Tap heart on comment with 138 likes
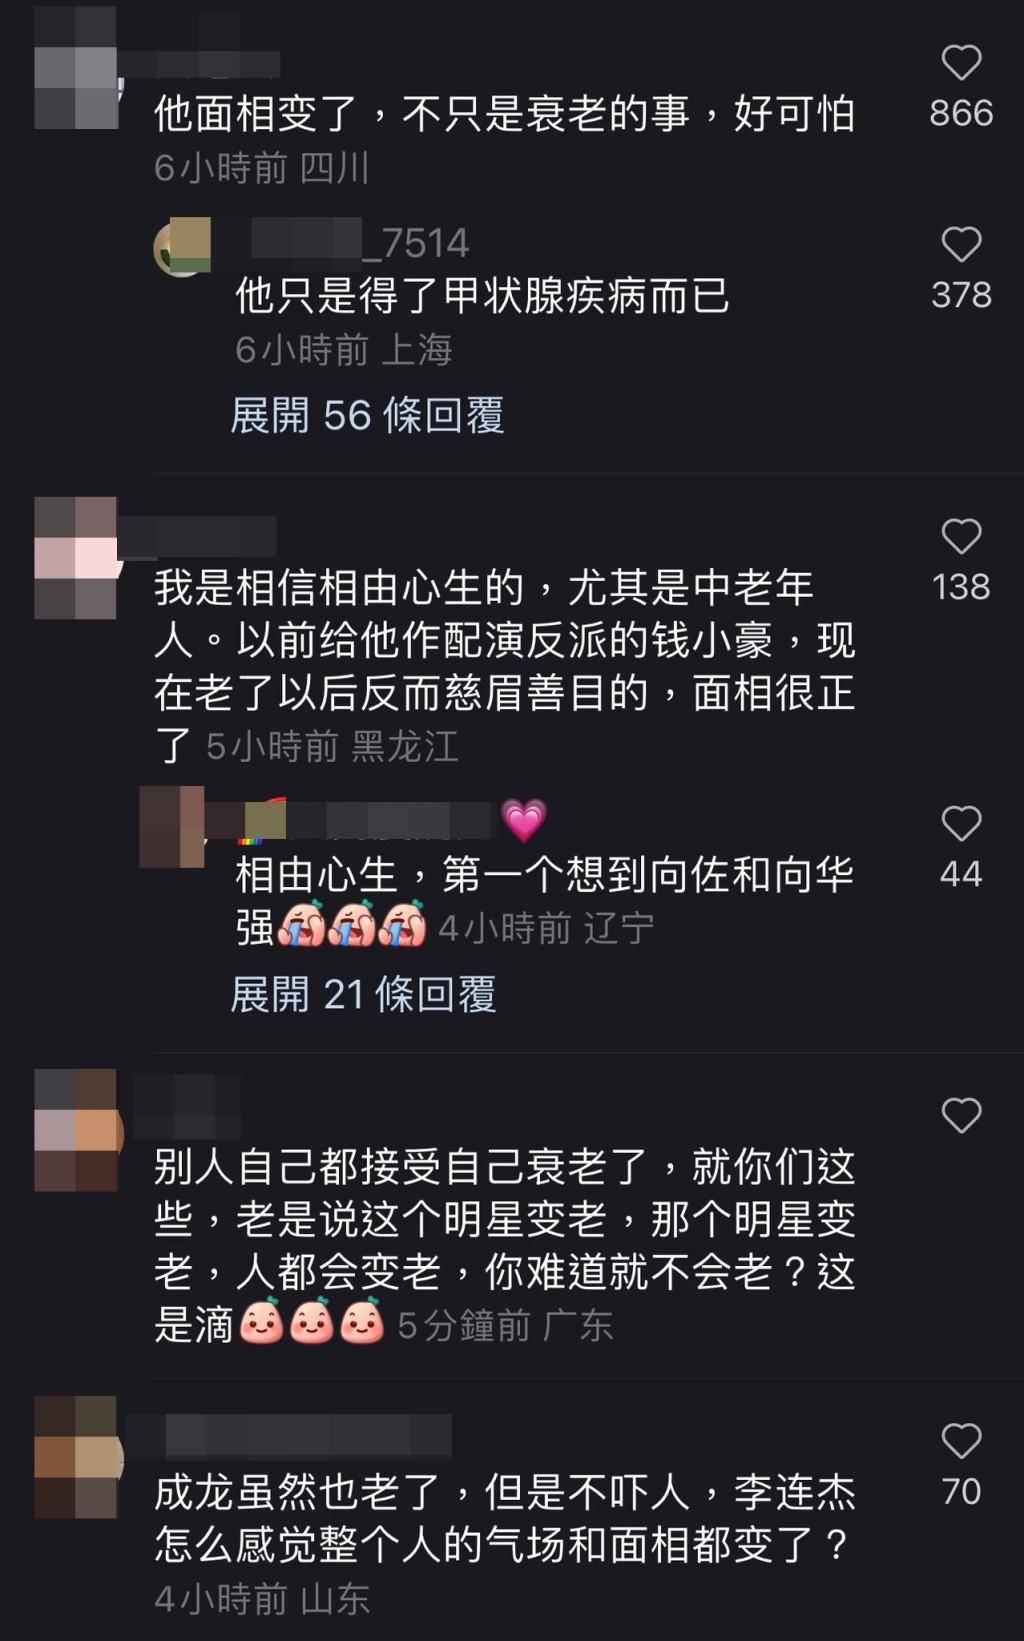This screenshot has width=1024, height=1641. tap(961, 537)
